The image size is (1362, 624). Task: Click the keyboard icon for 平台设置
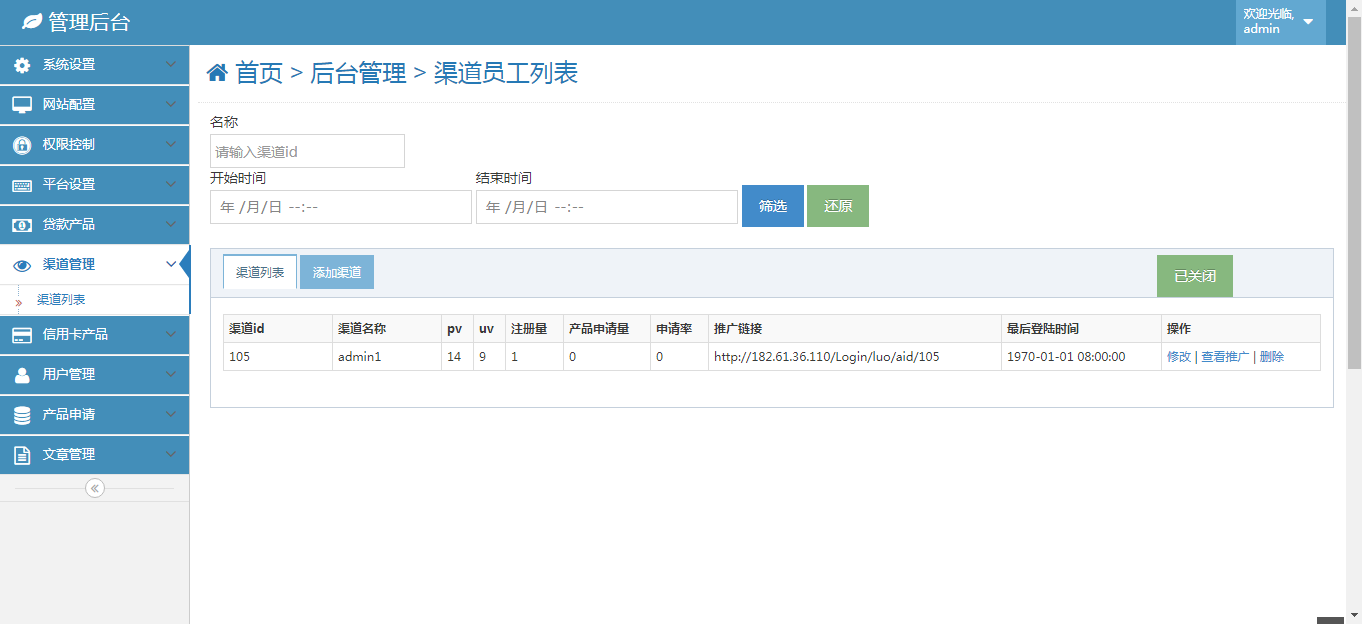point(22,185)
